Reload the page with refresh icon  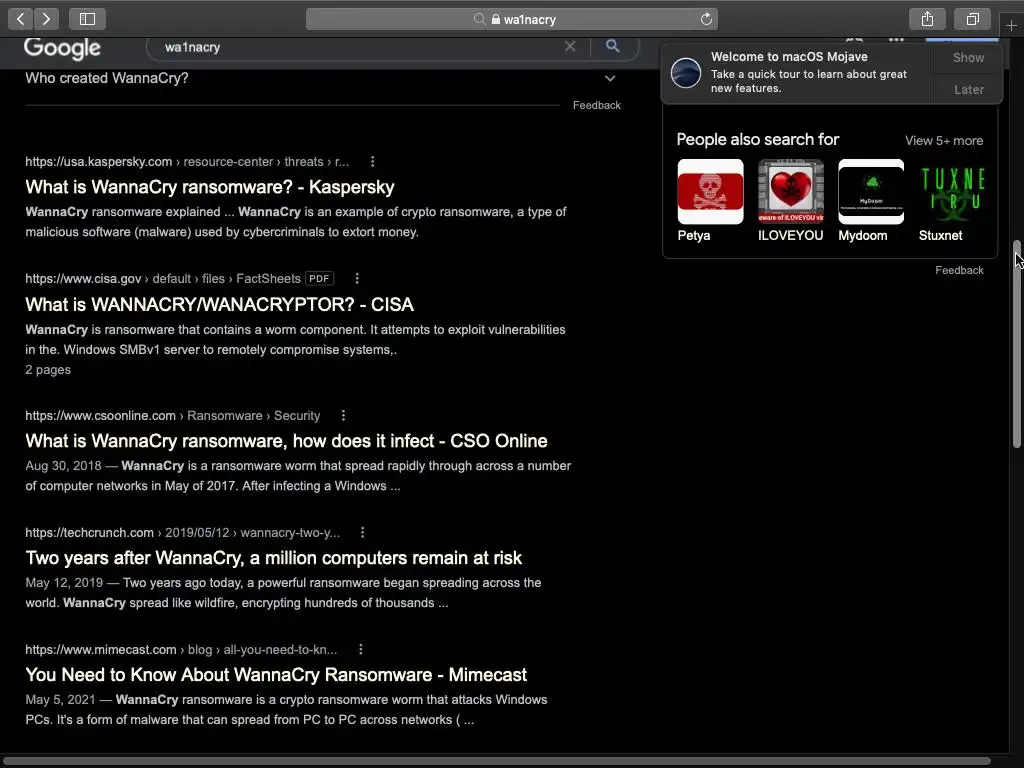click(706, 19)
